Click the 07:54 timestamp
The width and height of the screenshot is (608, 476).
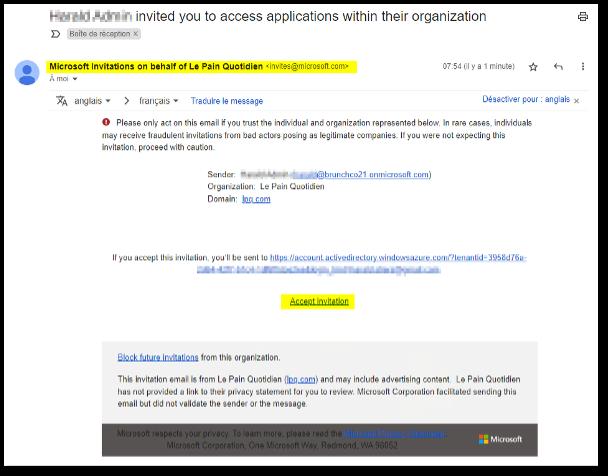click(x=478, y=66)
